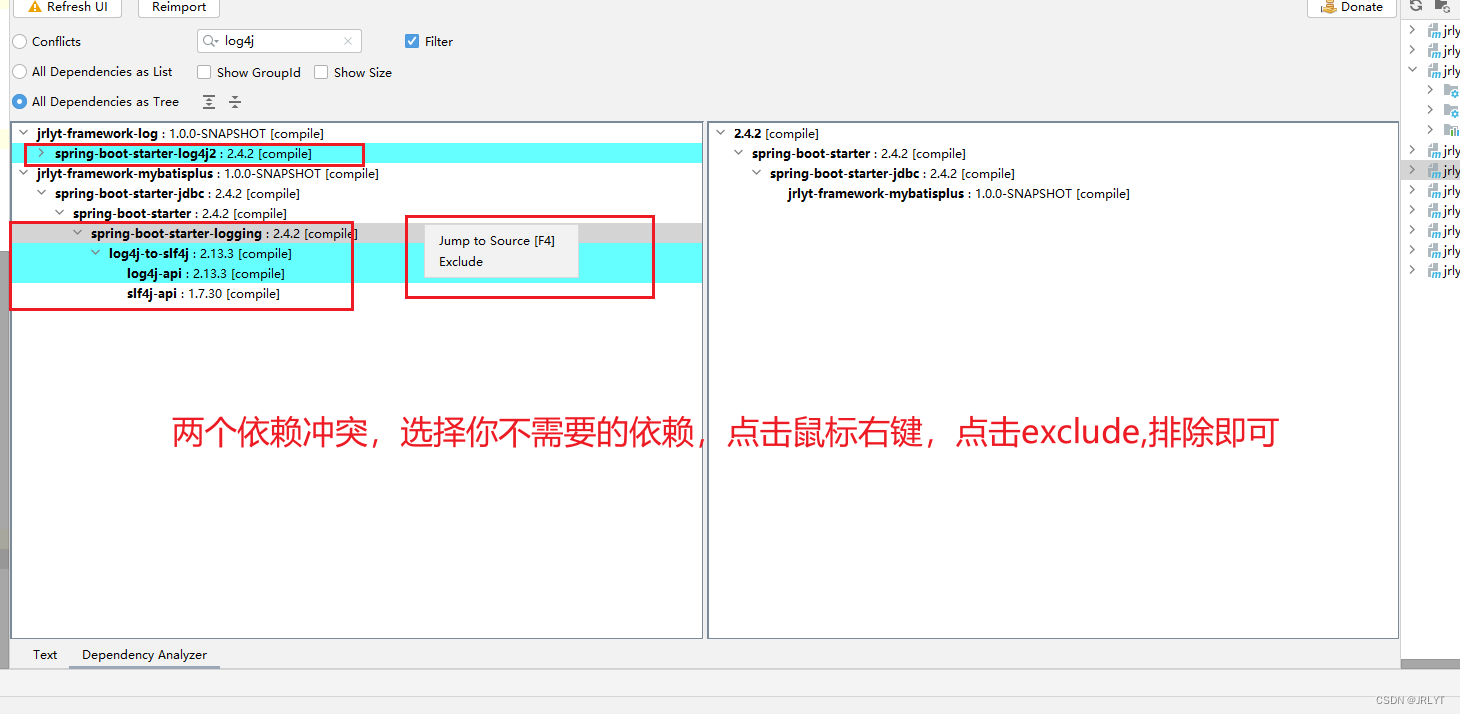Click the Reimport button
Viewport: 1460px width, 714px height.
178,7
